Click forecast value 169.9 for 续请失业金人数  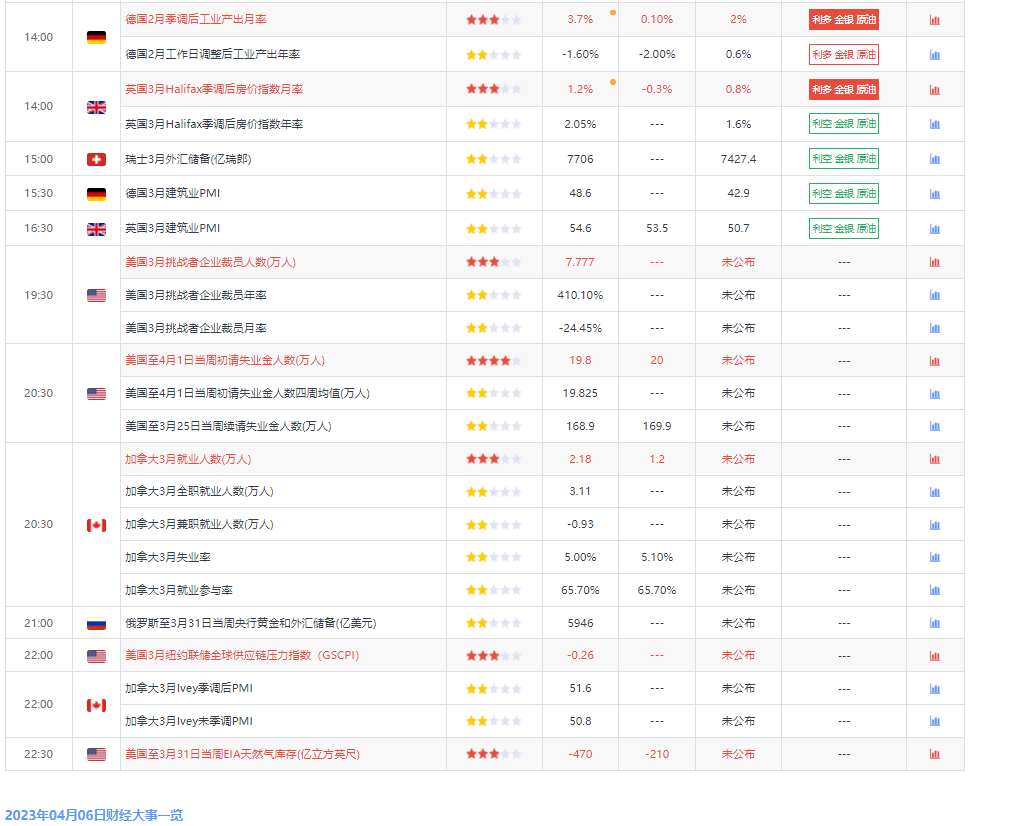[x=657, y=426]
